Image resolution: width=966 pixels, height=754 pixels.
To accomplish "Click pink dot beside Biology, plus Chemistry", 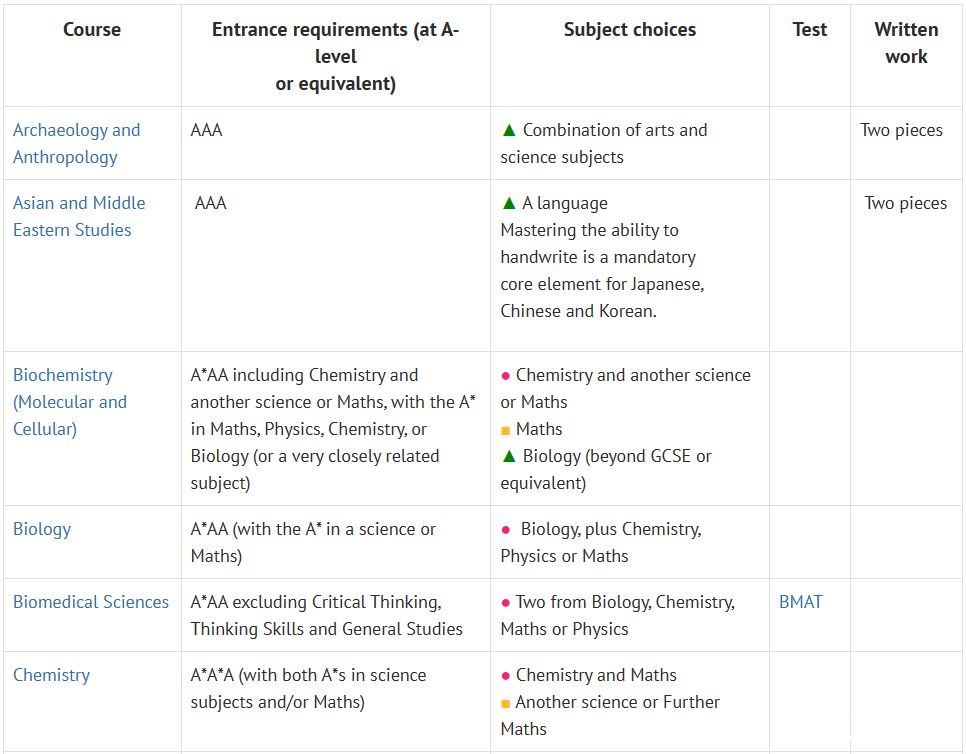I will coord(506,530).
